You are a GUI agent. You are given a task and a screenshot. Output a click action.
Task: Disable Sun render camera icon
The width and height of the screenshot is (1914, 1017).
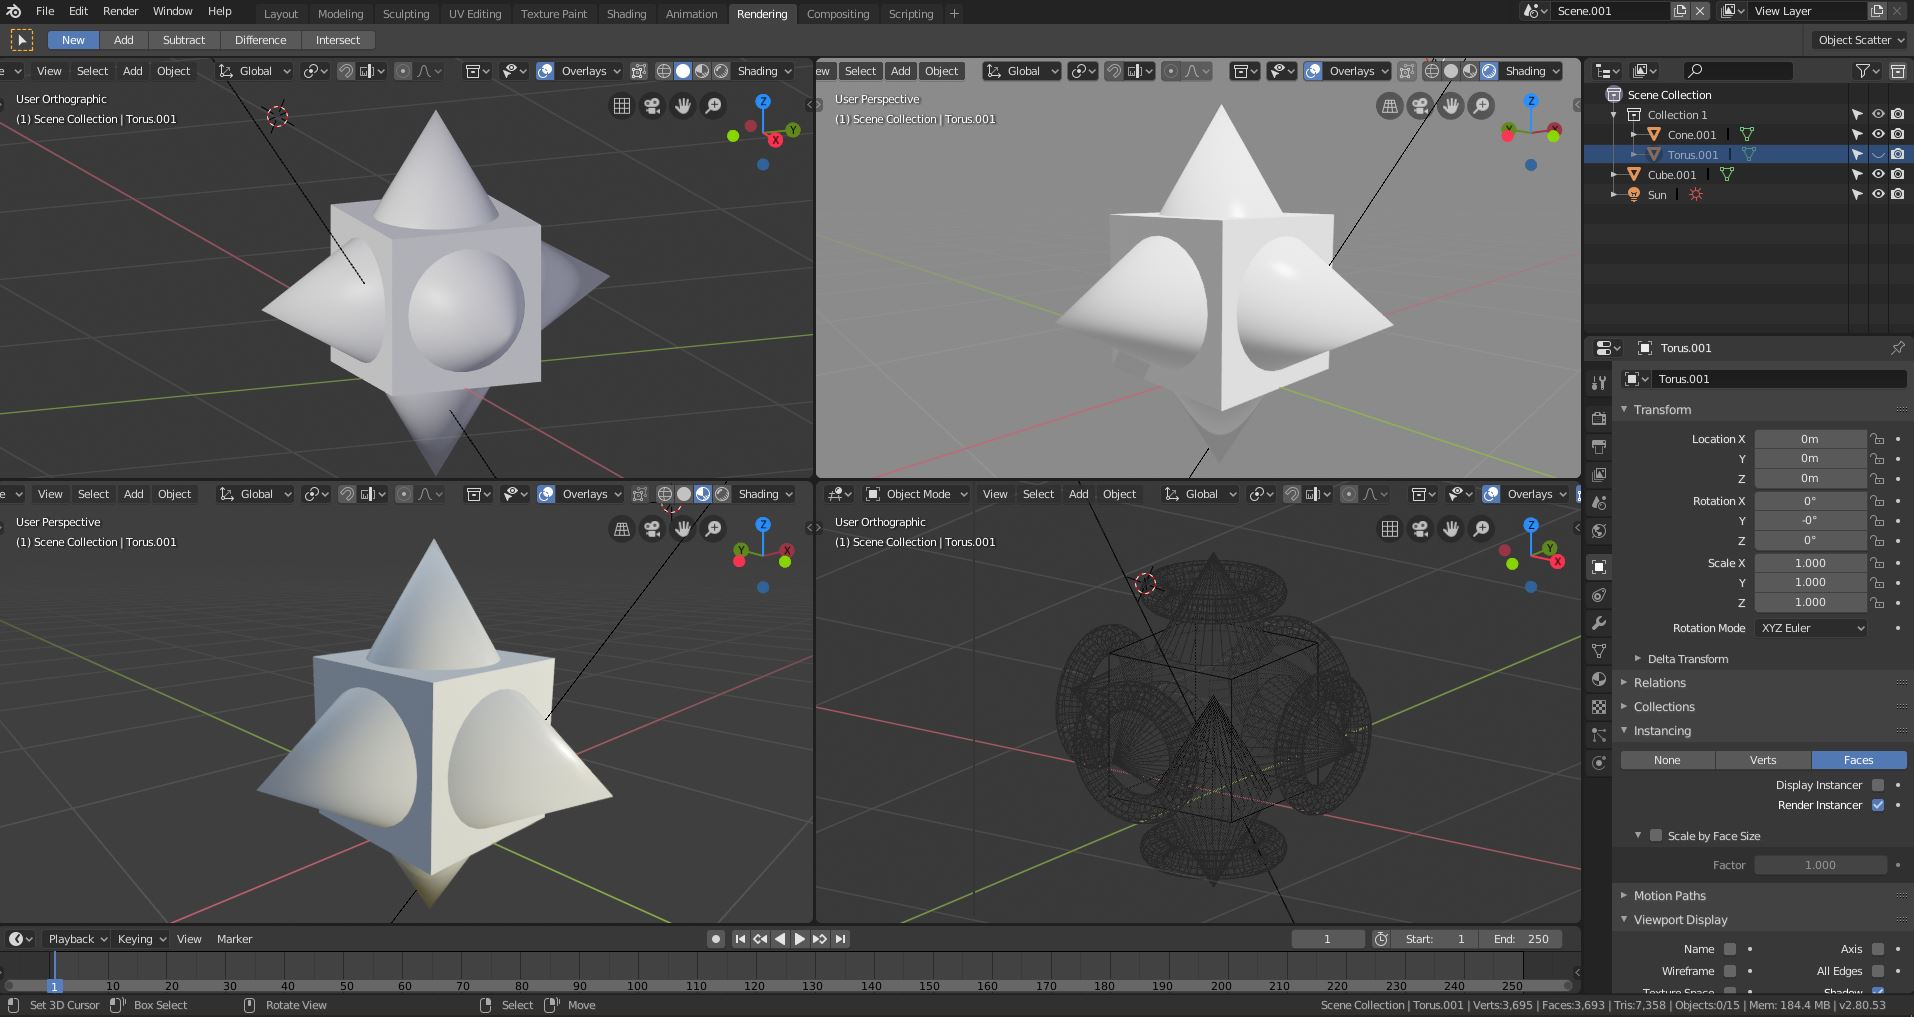(x=1898, y=194)
